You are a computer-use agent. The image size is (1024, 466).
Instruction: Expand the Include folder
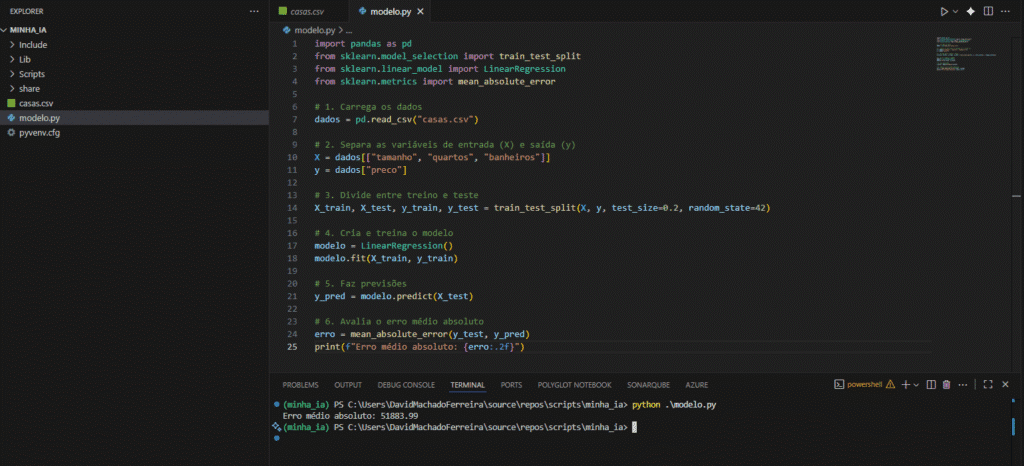click(32, 45)
